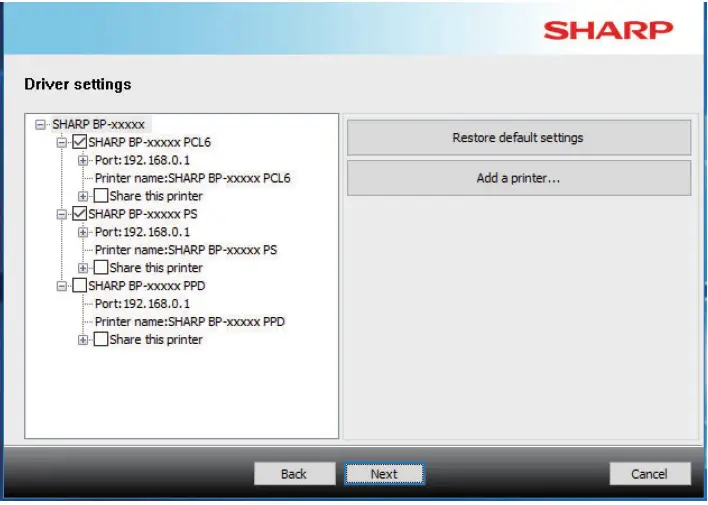Screen dimensions: 708x505
Task: Select Port:192.168.0.1 under PCL6
Action: coord(143,160)
